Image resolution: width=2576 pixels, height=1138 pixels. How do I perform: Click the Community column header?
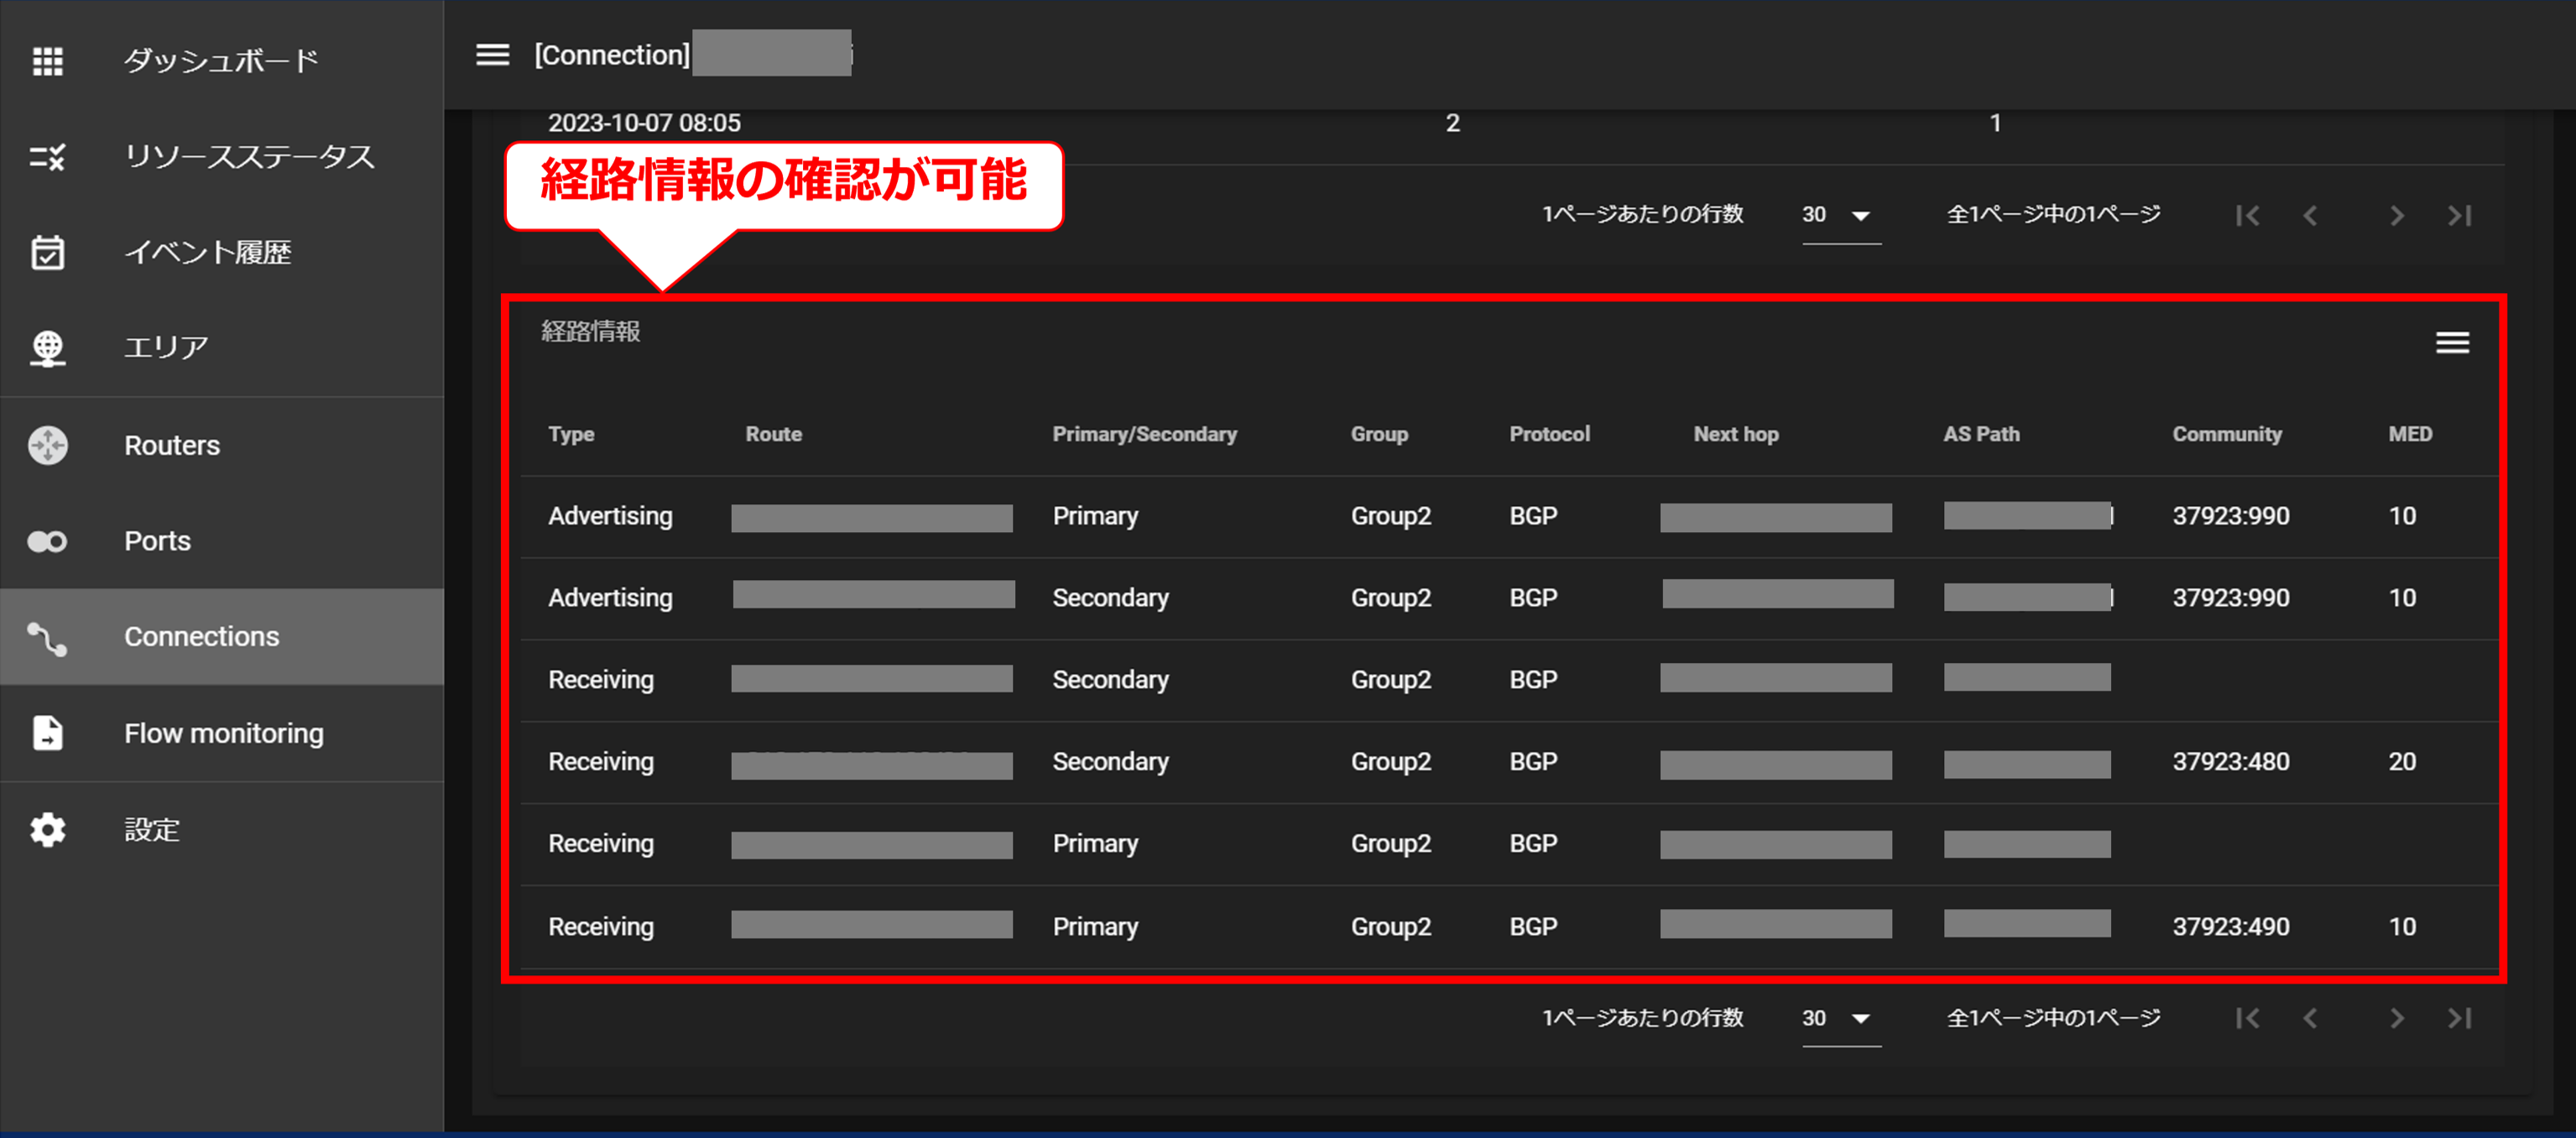(2226, 434)
